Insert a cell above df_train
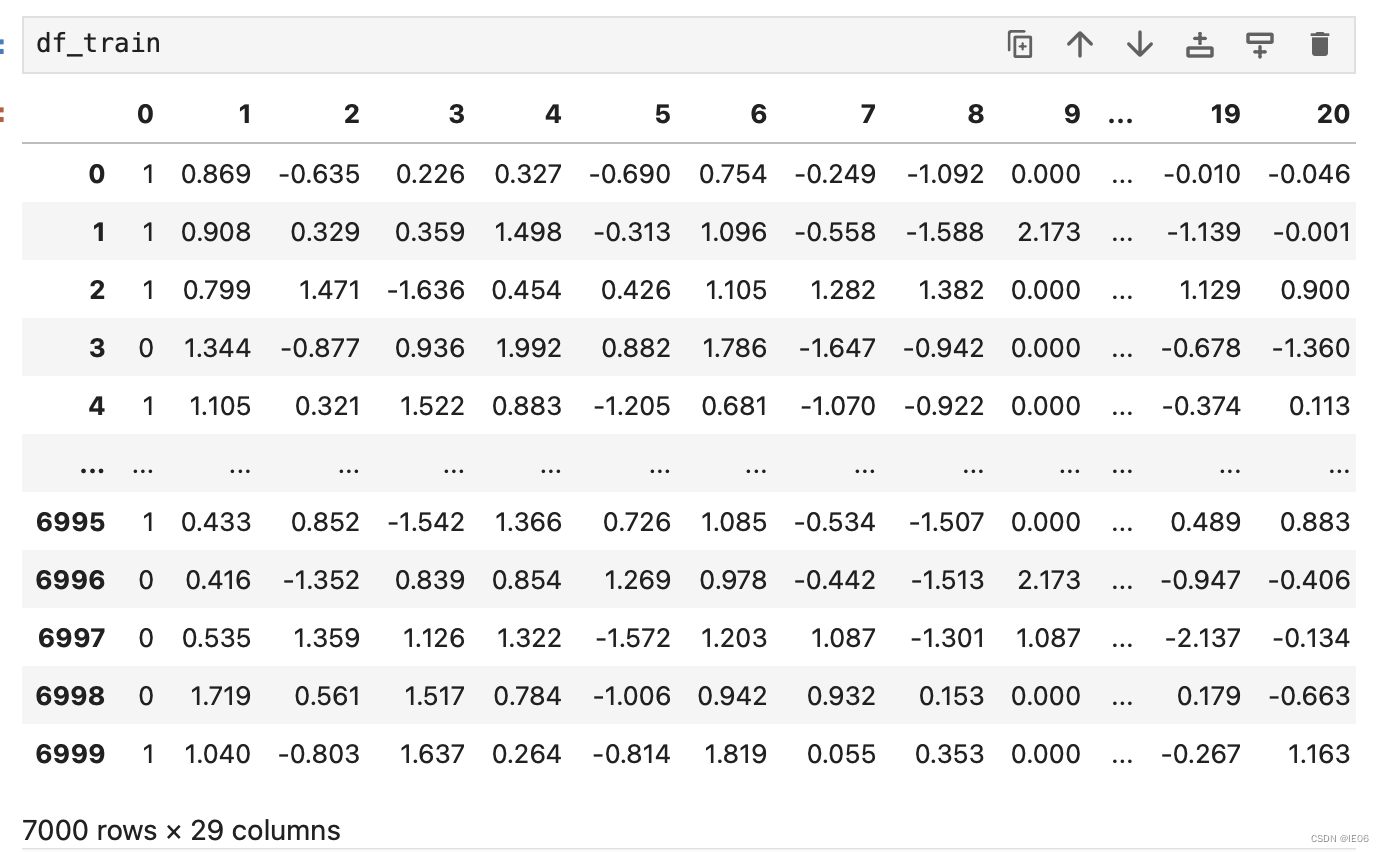This screenshot has height=852, width=1384. pyautogui.click(x=1199, y=44)
